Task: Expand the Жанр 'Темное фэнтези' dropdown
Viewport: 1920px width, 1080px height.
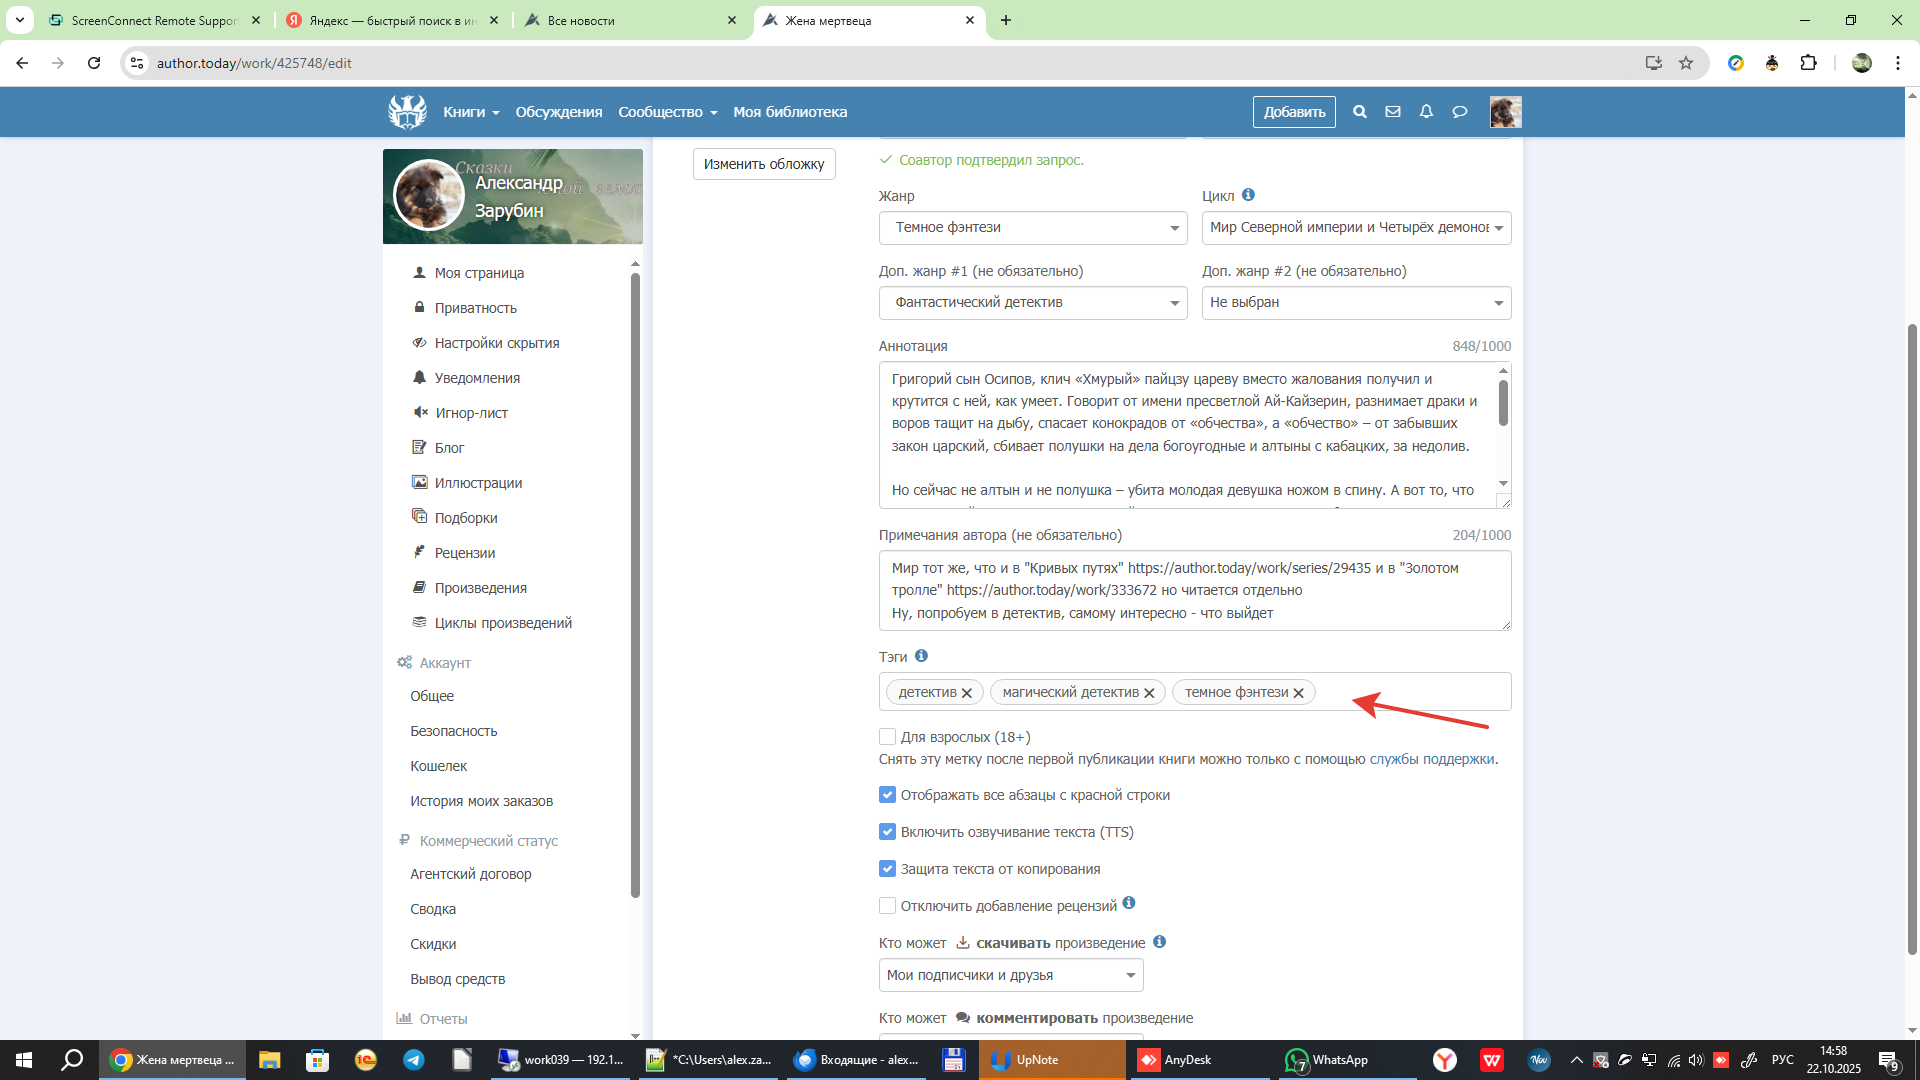Action: click(1032, 228)
